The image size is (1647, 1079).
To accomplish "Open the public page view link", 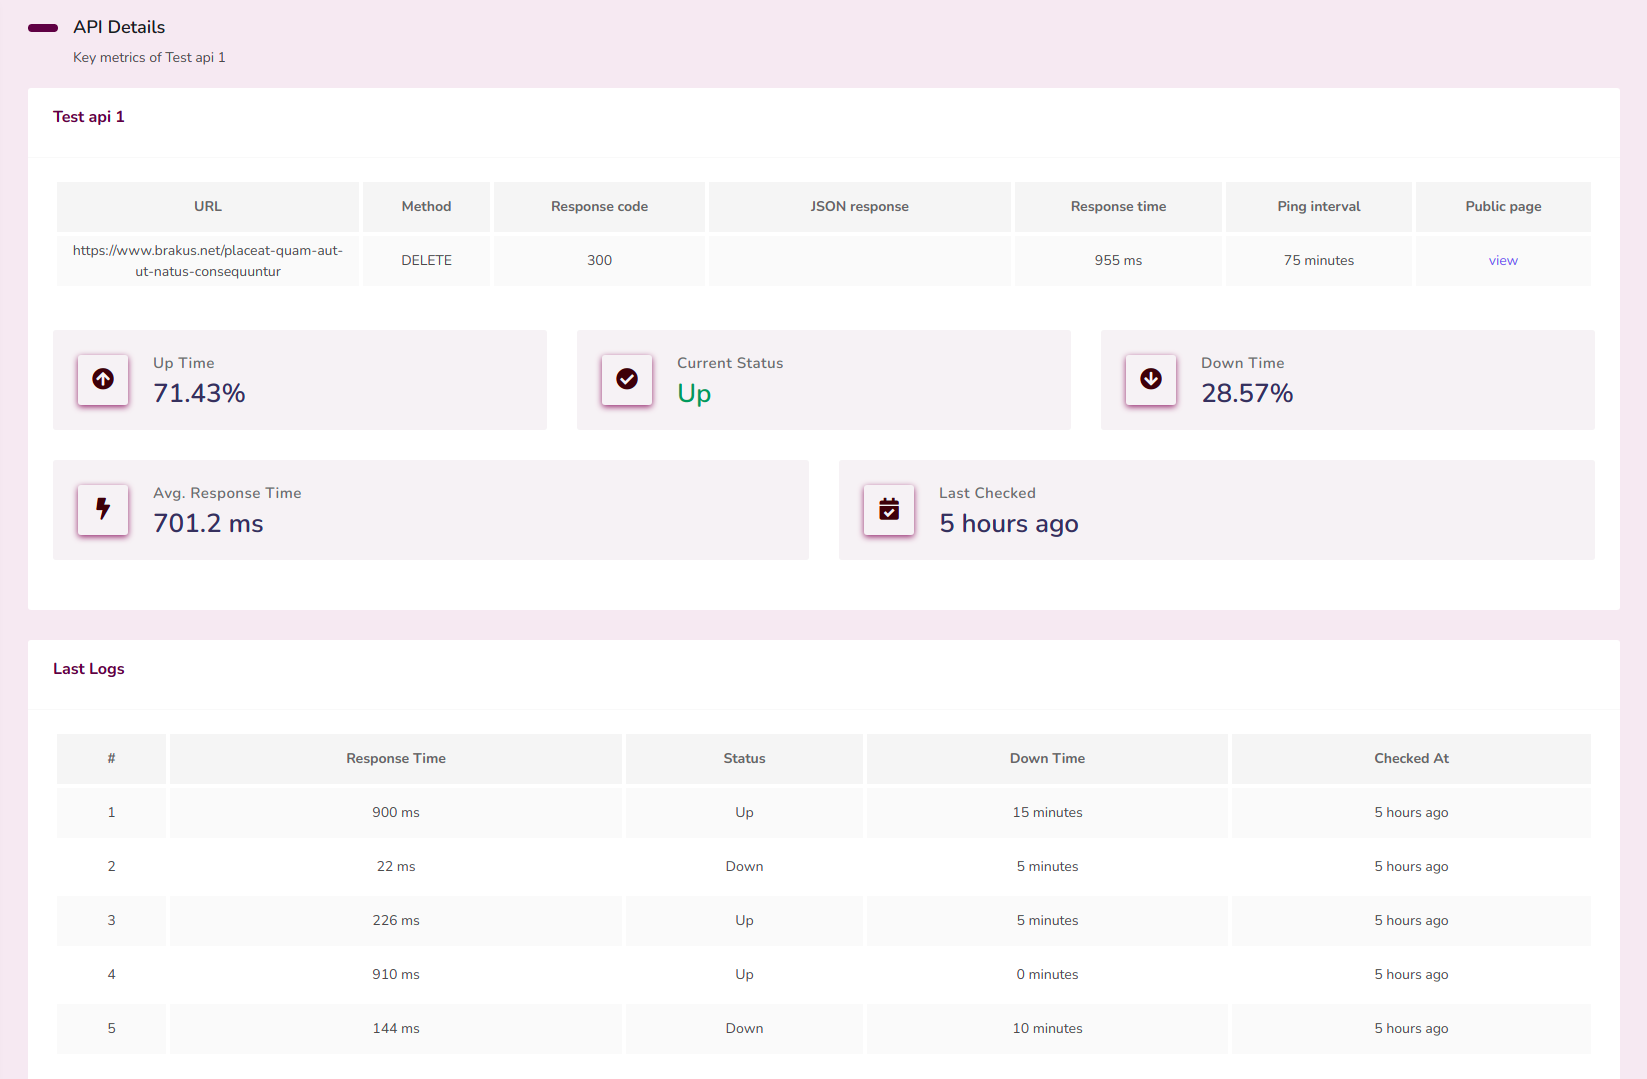I will click(1502, 261).
